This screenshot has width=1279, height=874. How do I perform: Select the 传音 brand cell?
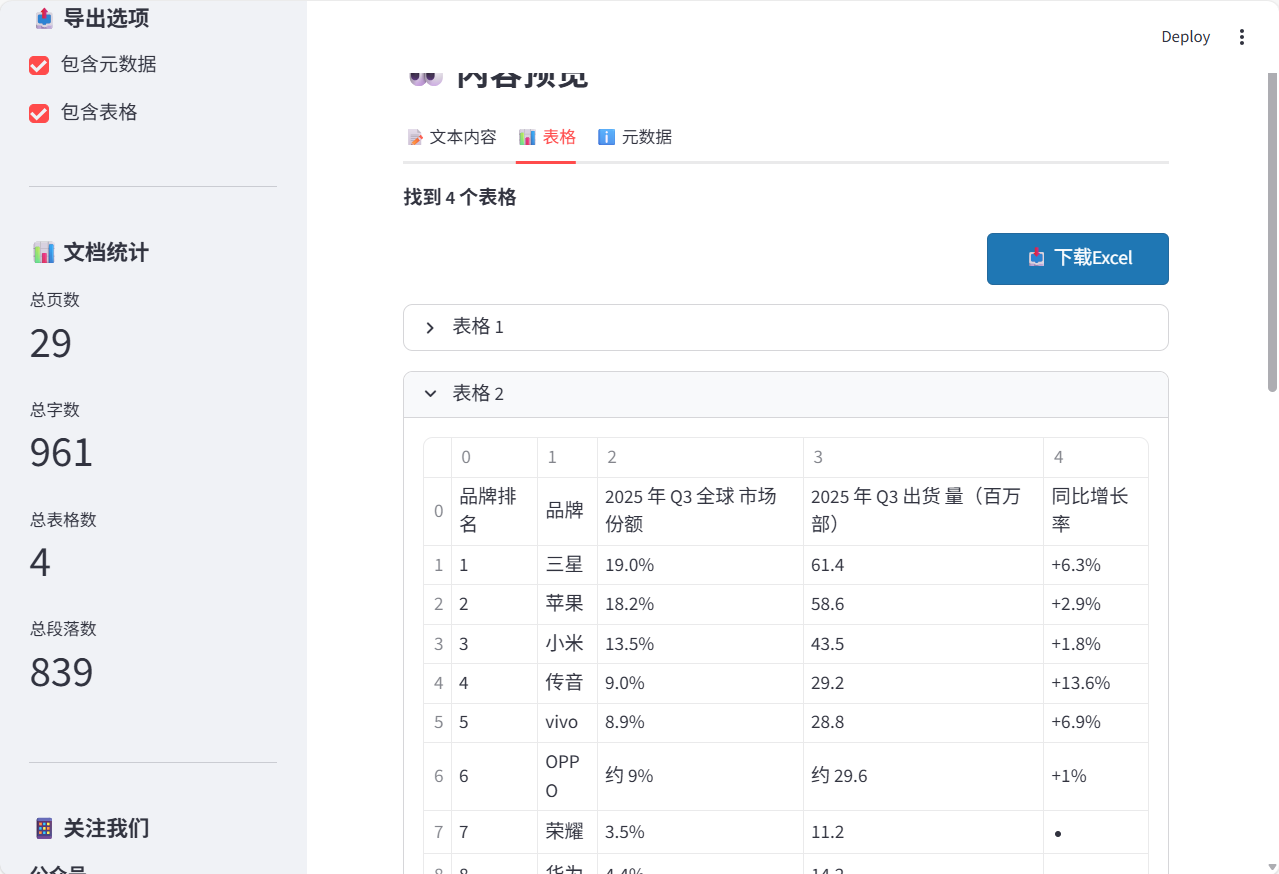coord(567,683)
